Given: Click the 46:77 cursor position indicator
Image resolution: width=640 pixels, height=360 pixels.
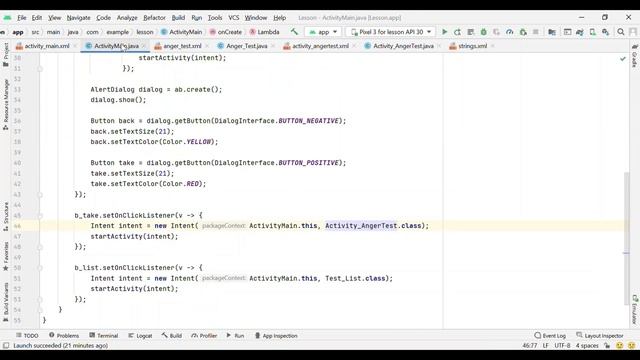Looking at the screenshot, I should [529, 345].
